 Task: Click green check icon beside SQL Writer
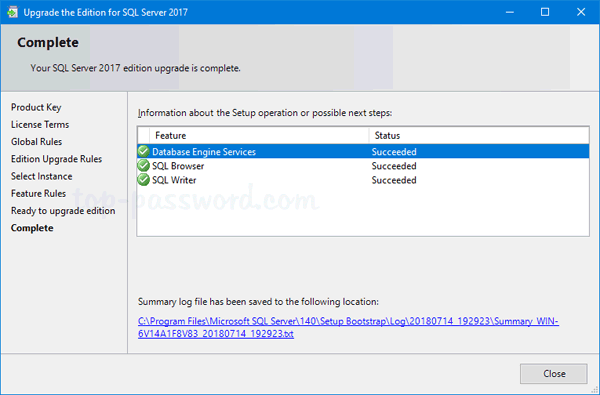click(x=143, y=180)
